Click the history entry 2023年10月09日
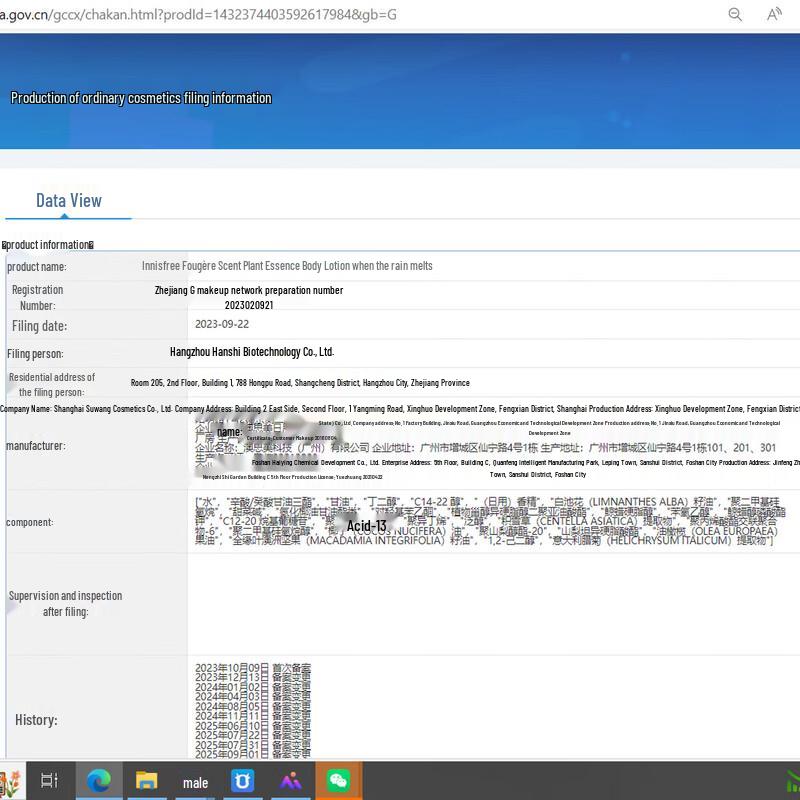 (253, 667)
